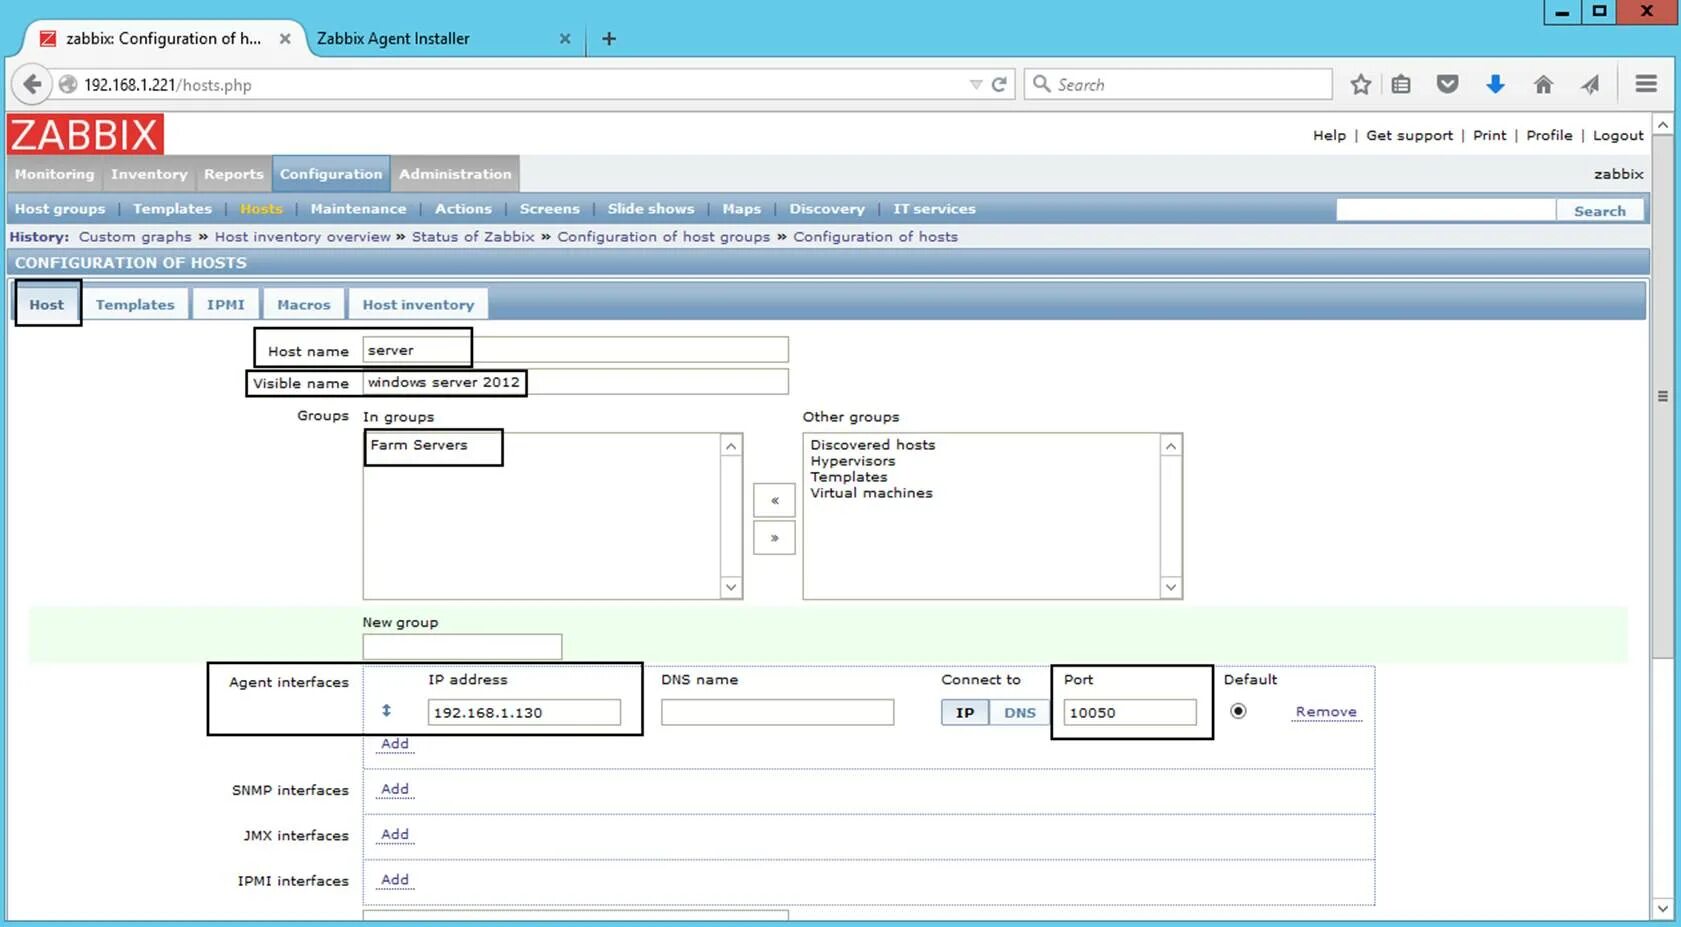Open a new browser tab with plus
This screenshot has height=927, width=1681.
point(608,39)
